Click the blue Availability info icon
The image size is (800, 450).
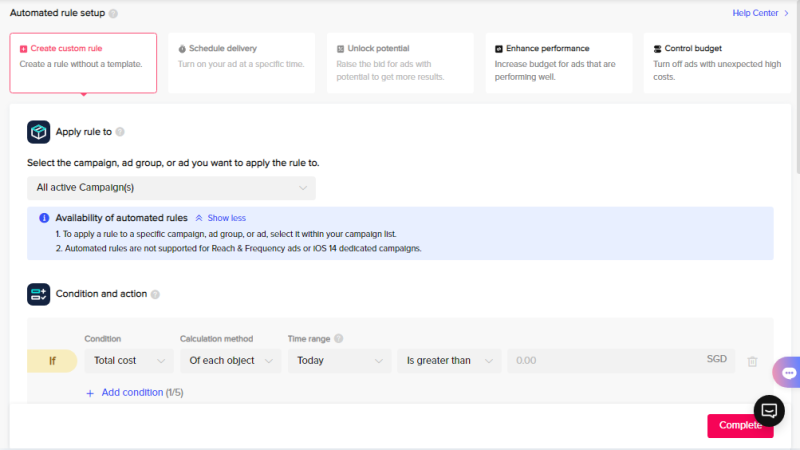(44, 218)
